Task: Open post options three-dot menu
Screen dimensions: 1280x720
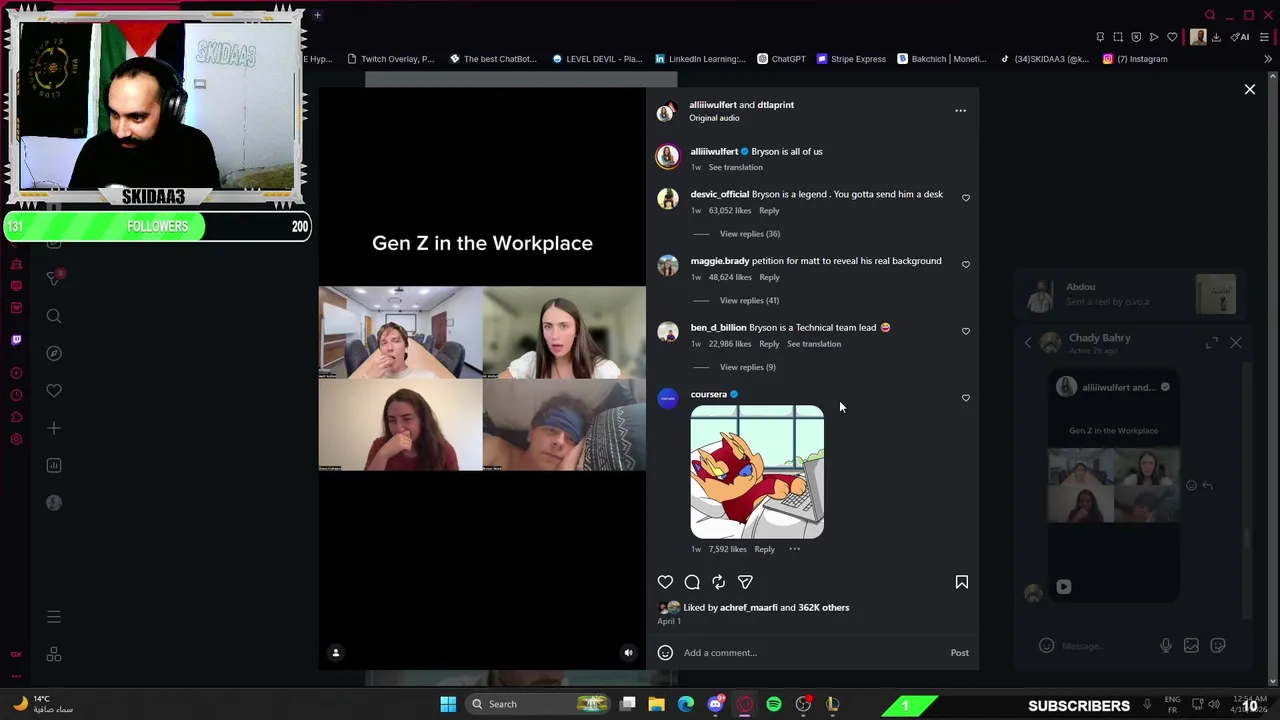Action: (x=960, y=111)
